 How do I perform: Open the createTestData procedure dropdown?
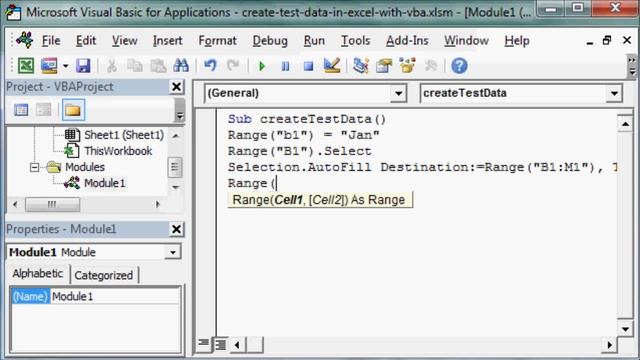[614, 93]
